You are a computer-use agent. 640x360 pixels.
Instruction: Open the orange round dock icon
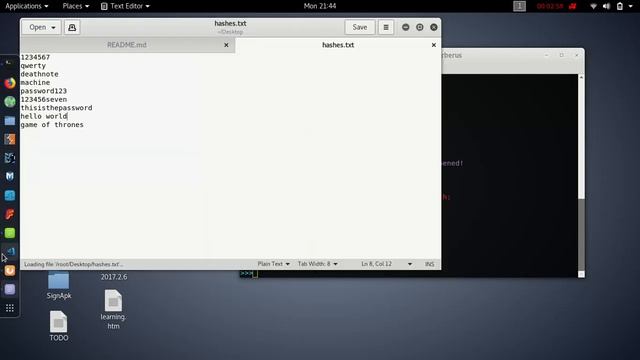[x=10, y=270]
